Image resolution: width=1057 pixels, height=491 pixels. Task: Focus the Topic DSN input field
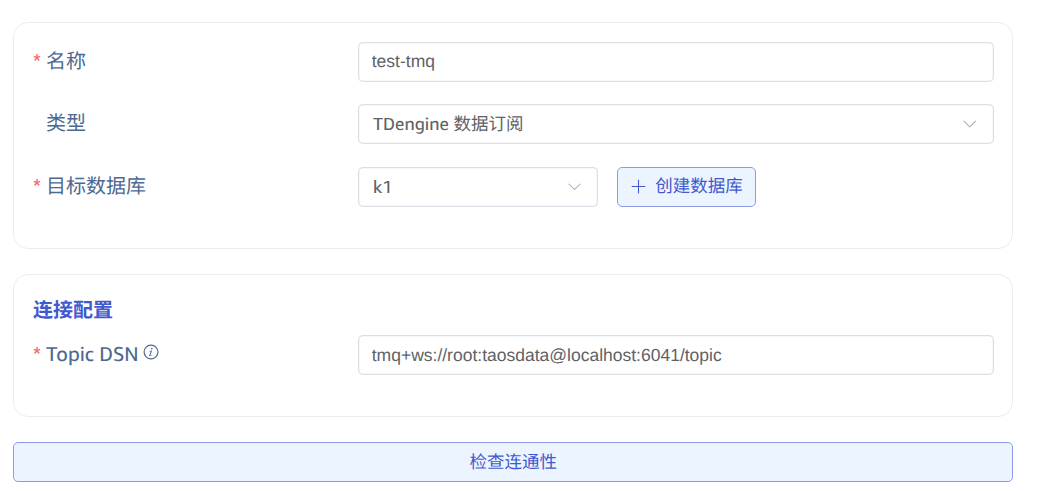(x=675, y=355)
